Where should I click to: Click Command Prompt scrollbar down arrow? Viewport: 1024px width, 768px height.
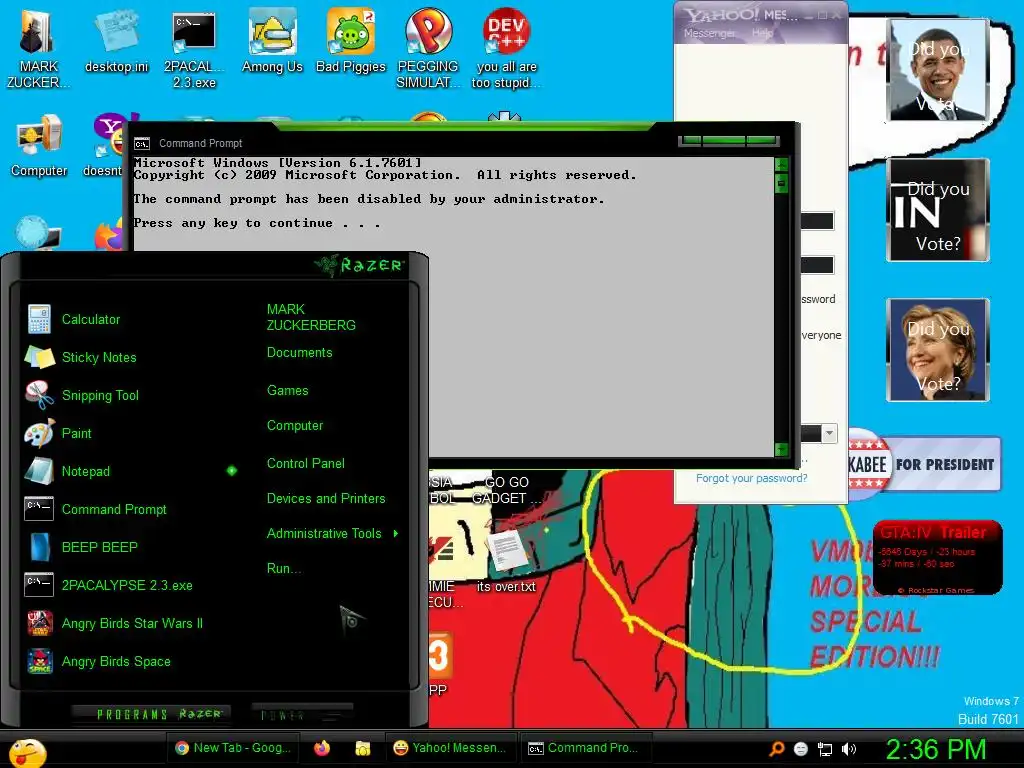click(781, 449)
